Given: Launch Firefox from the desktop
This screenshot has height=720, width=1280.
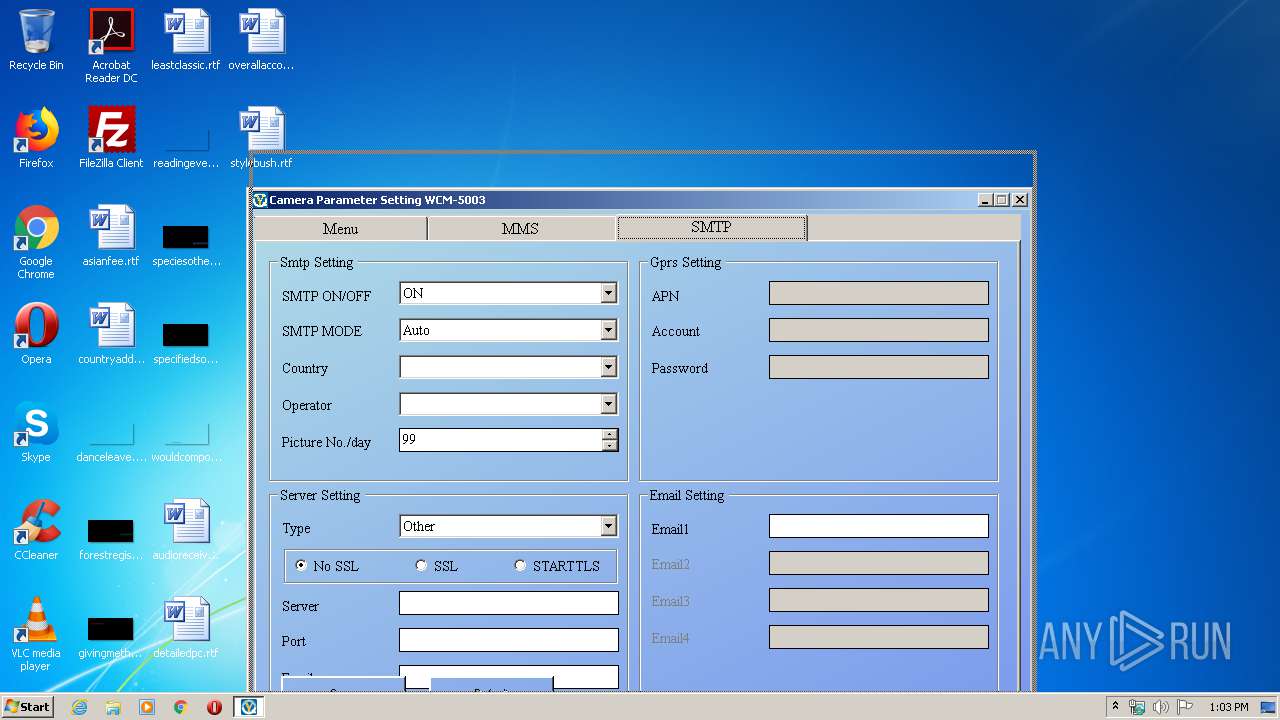Looking at the screenshot, I should pyautogui.click(x=36, y=138).
